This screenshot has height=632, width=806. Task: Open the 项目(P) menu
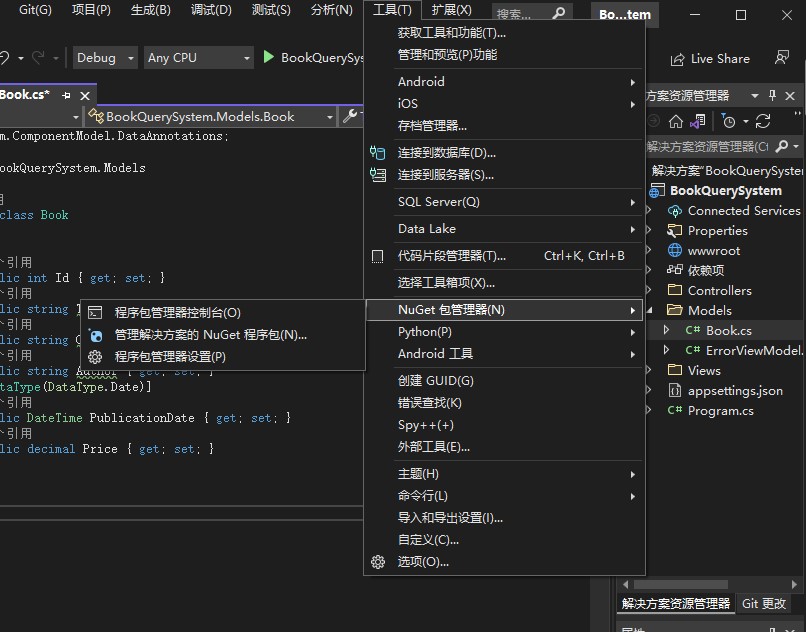coord(91,10)
